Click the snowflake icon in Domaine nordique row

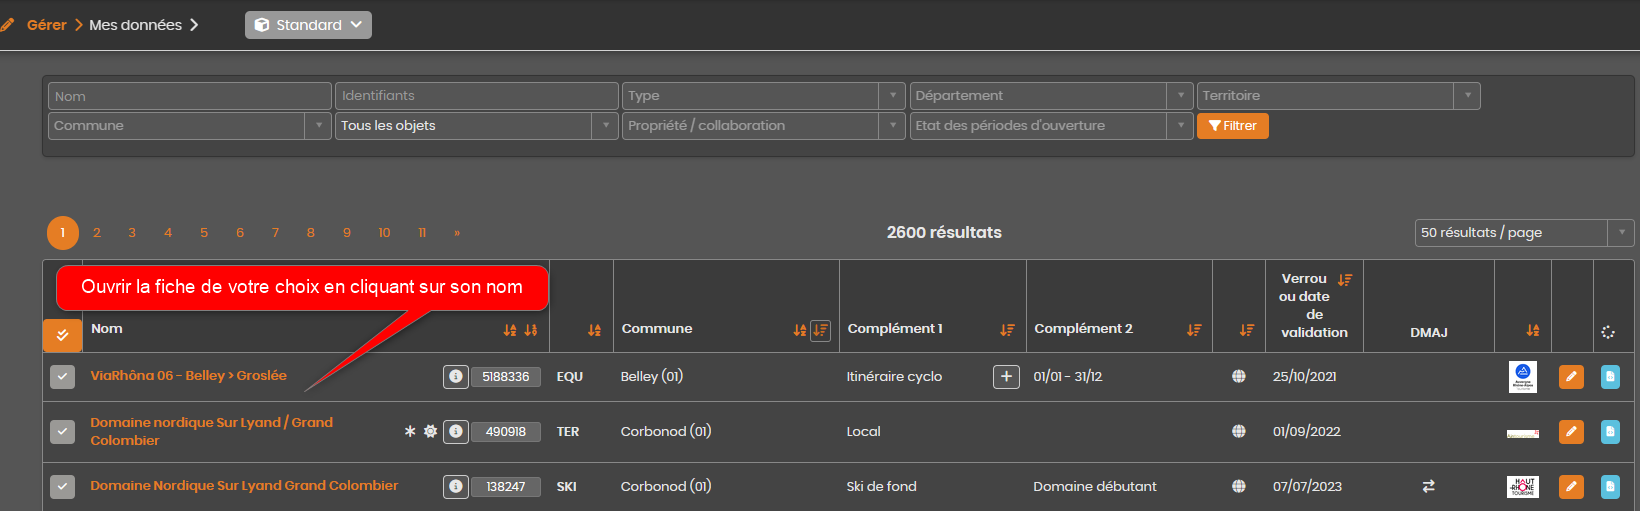(410, 432)
